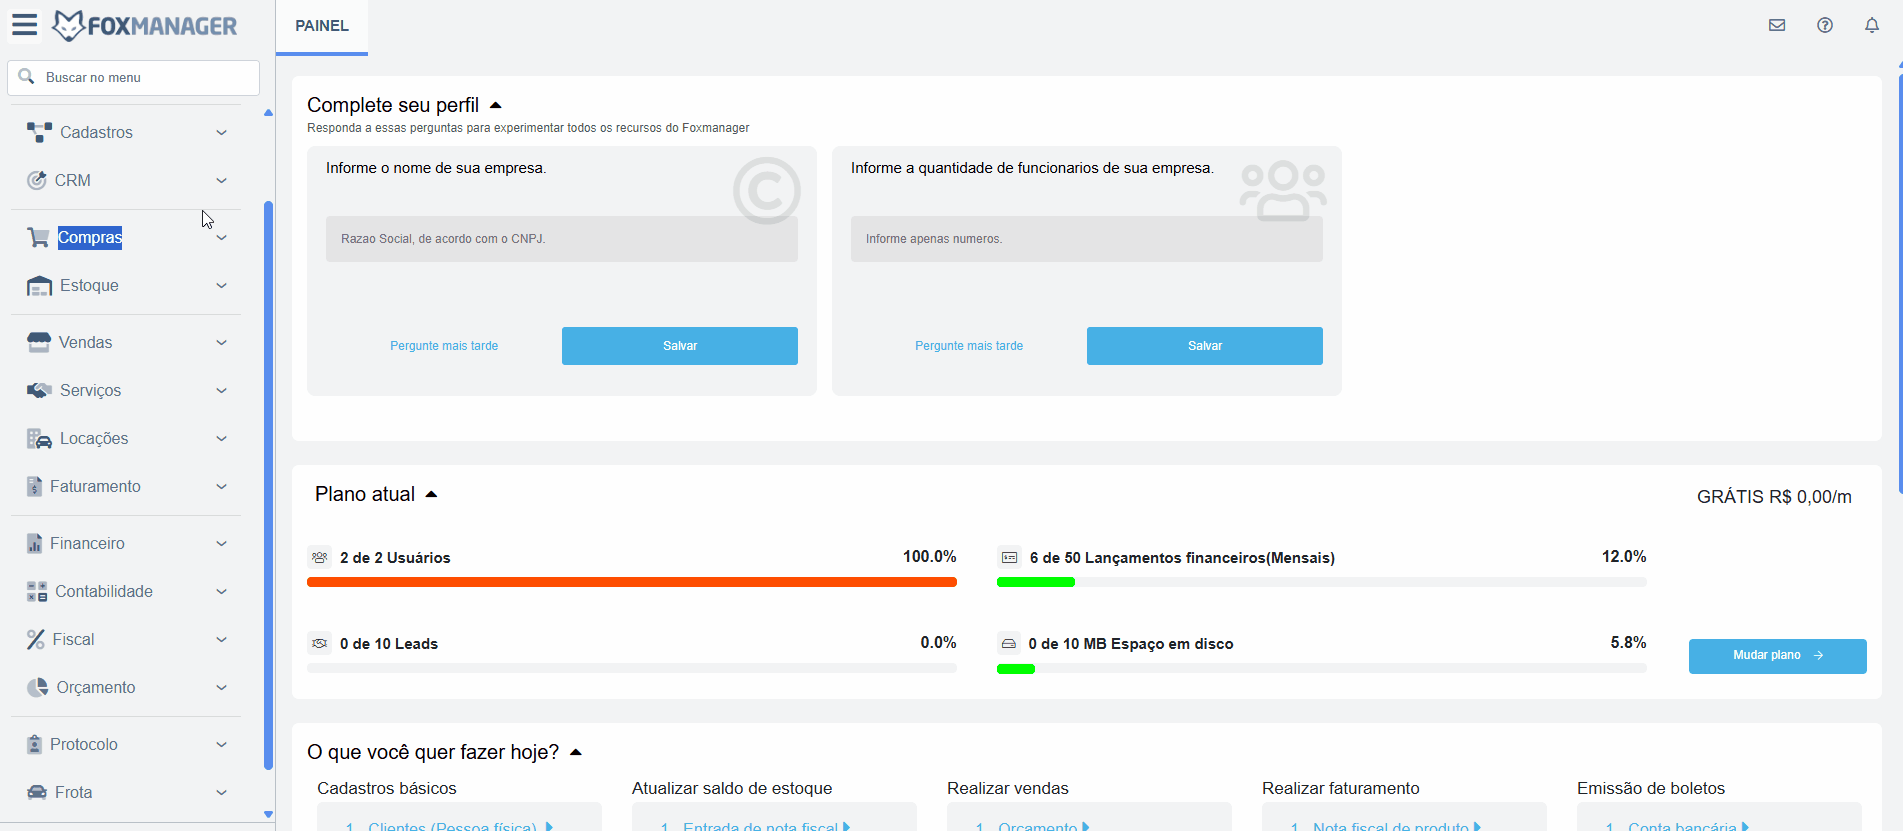
Task: Collapse the Plano atual section
Action: pos(432,494)
